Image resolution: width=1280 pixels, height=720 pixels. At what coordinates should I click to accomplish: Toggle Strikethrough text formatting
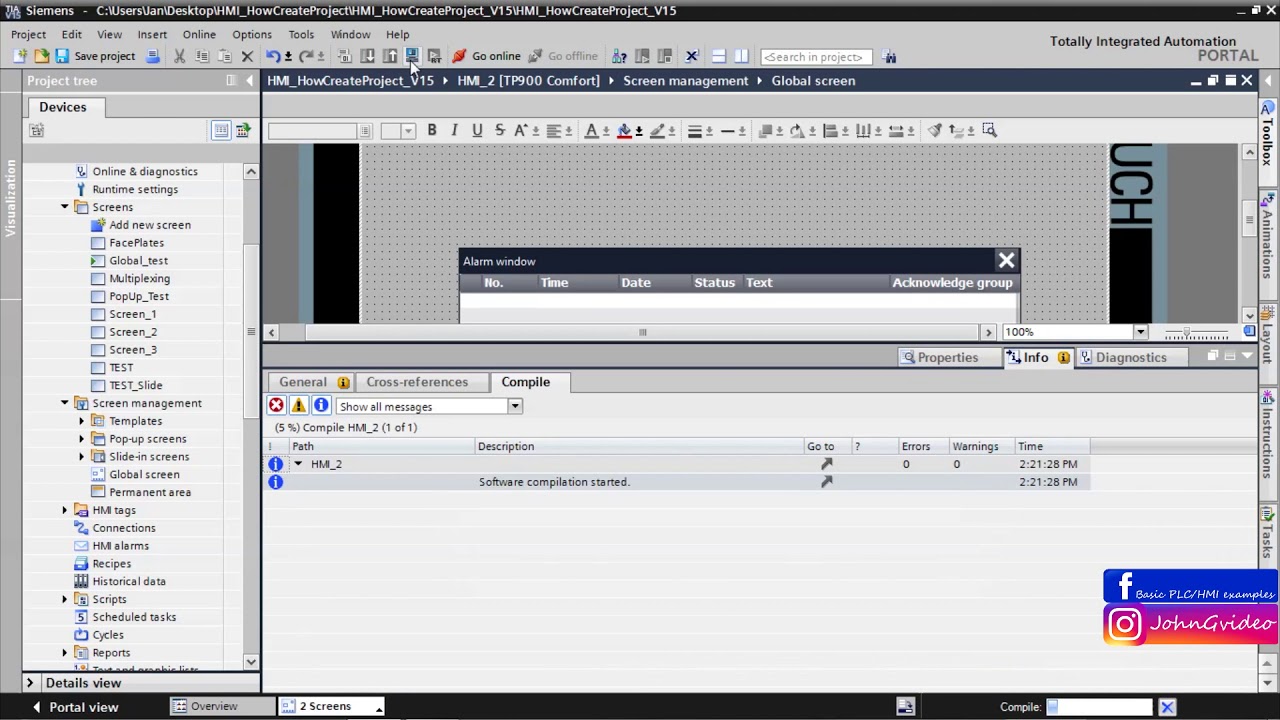click(x=500, y=130)
